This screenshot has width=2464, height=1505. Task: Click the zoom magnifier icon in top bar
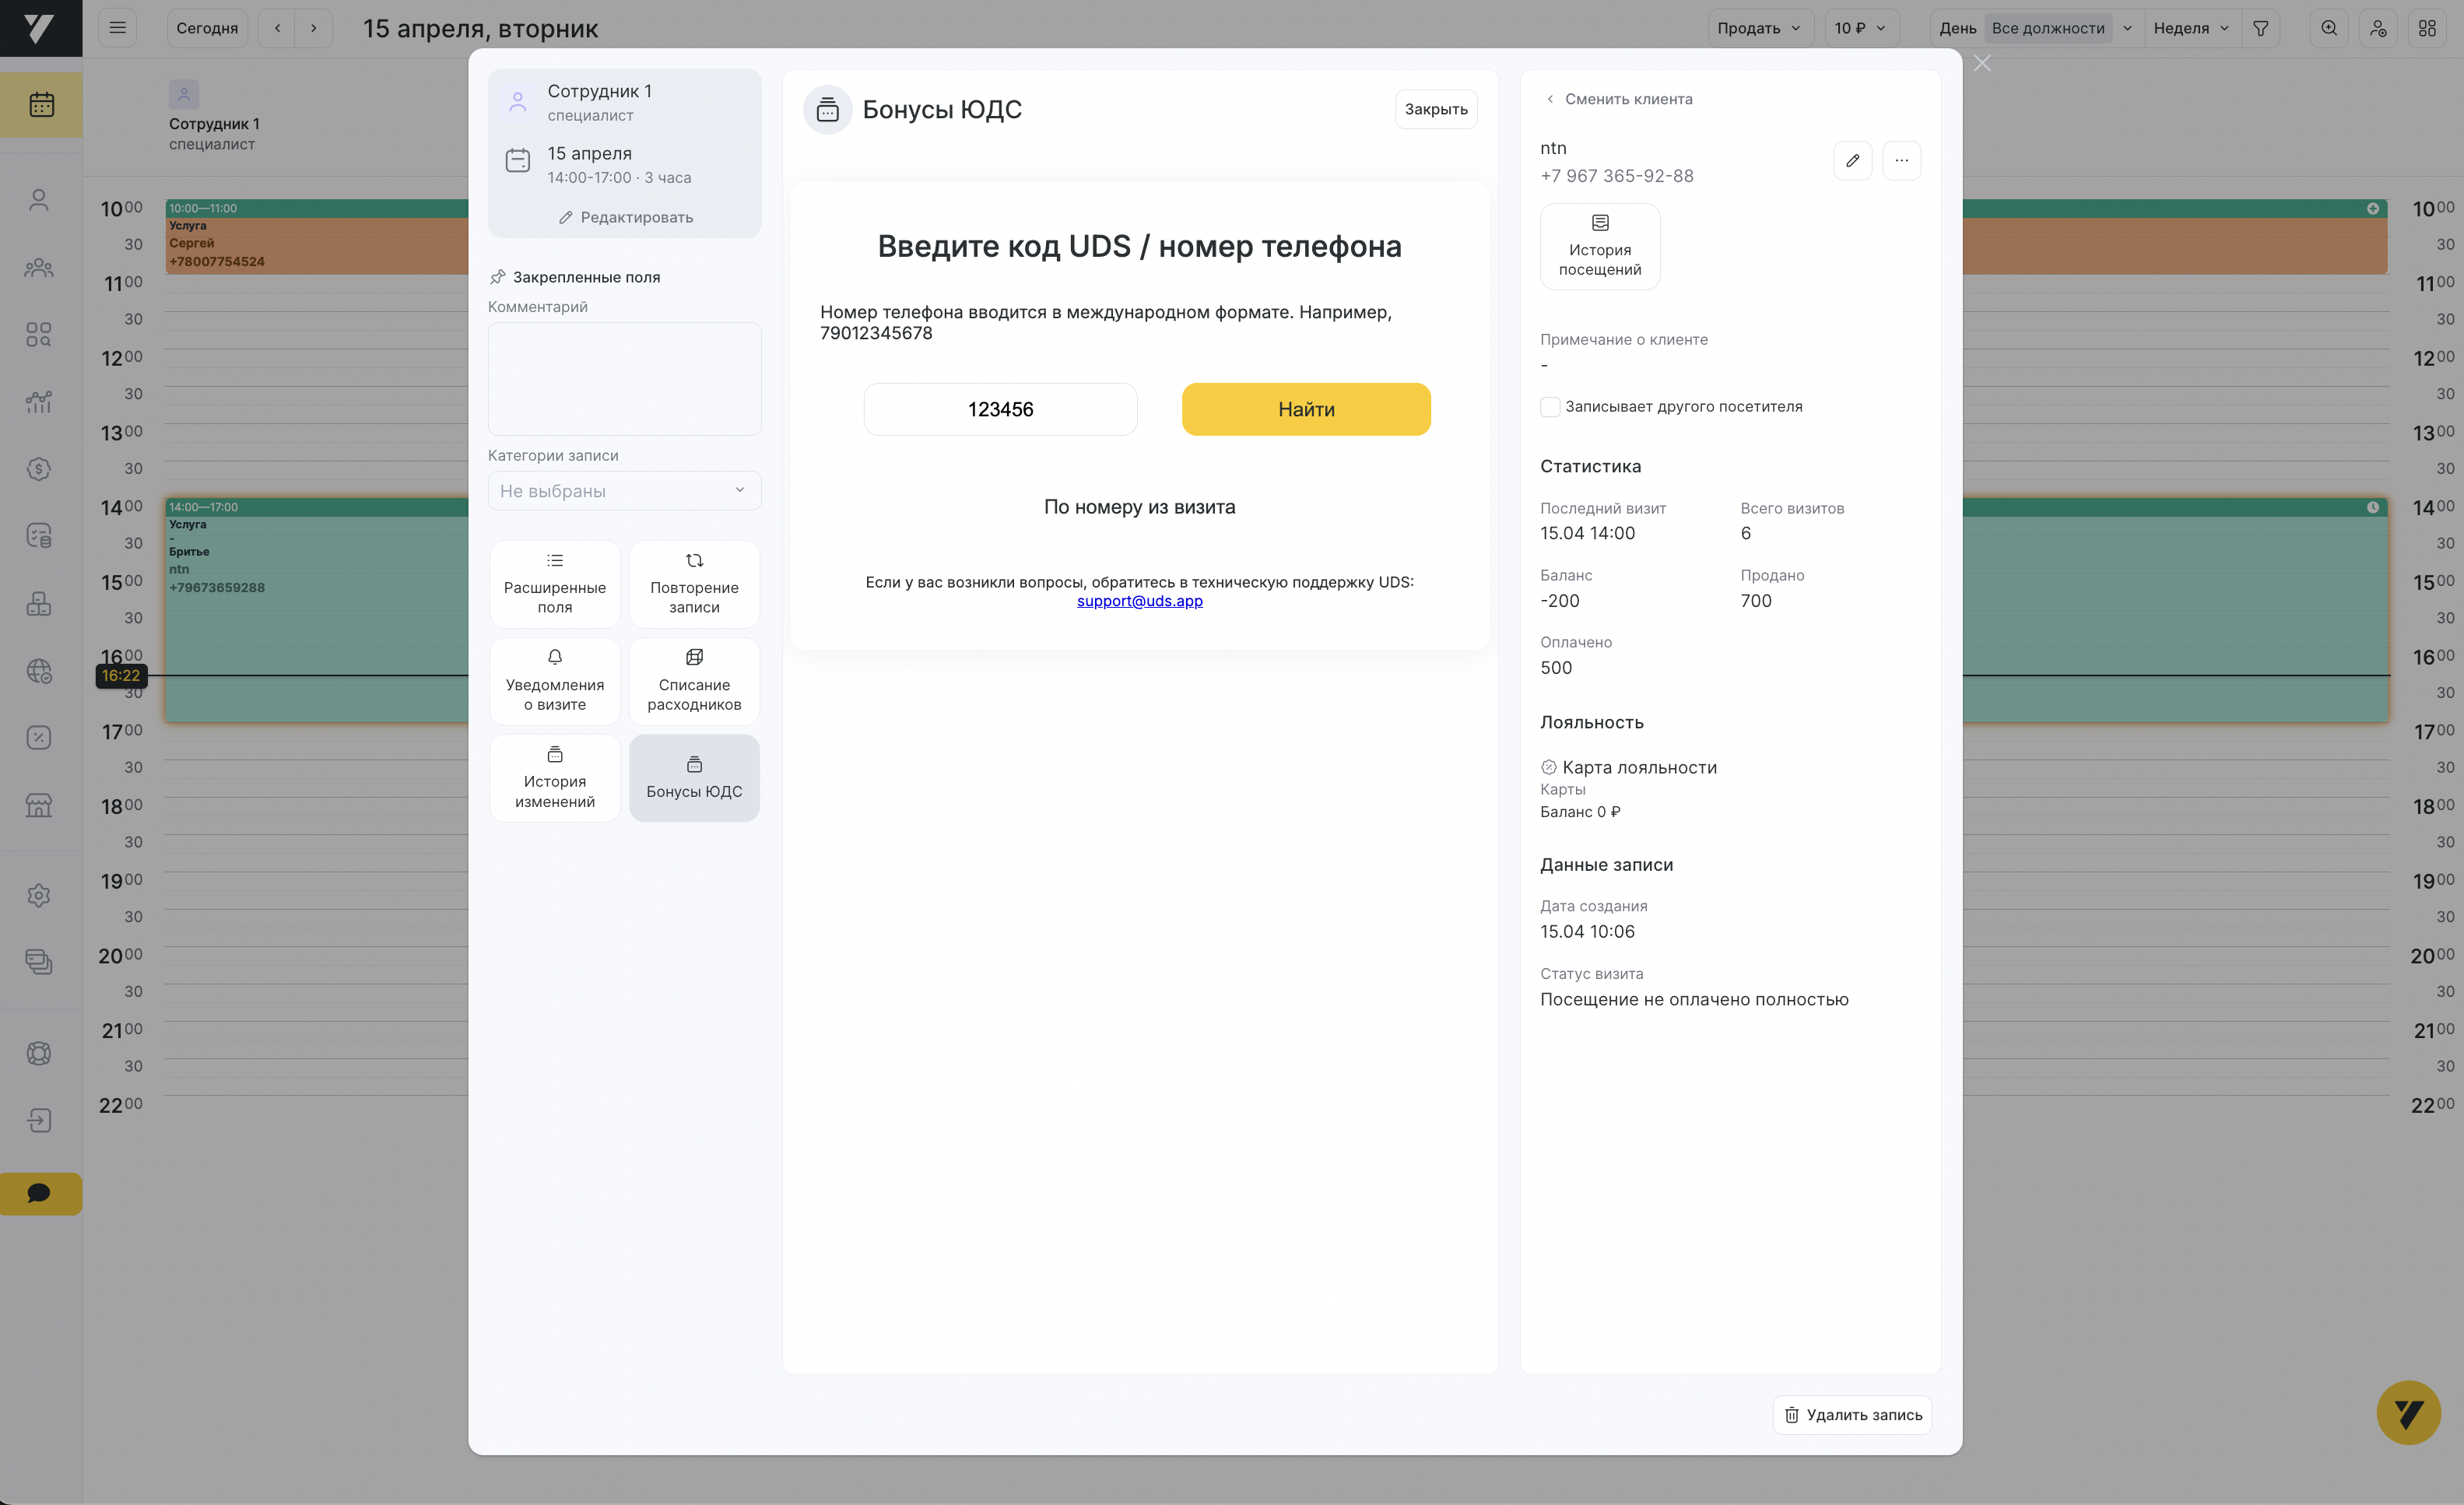(2329, 28)
